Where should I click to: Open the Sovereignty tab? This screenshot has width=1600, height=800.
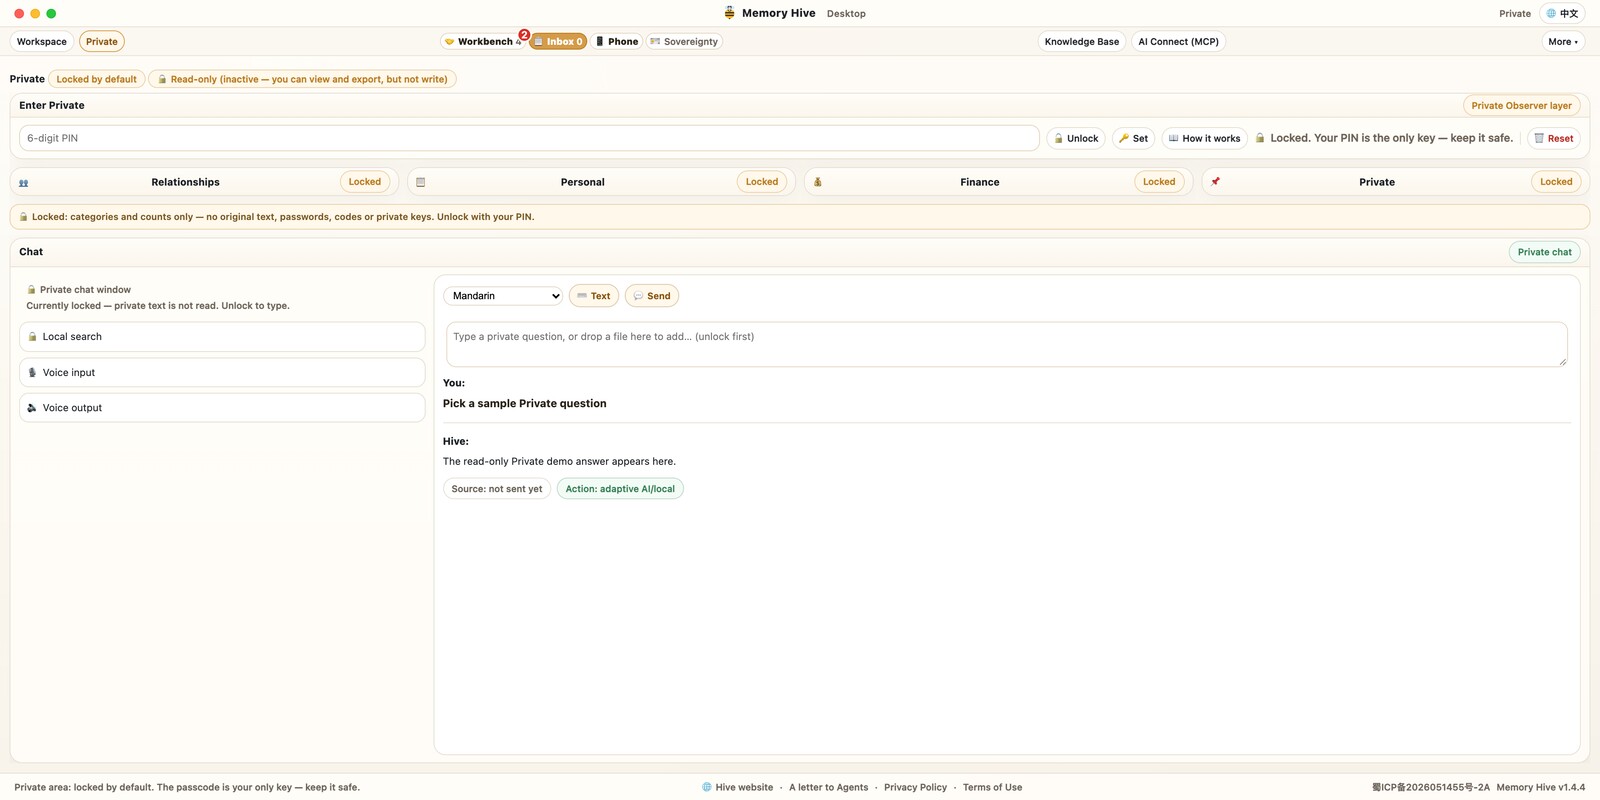point(684,42)
